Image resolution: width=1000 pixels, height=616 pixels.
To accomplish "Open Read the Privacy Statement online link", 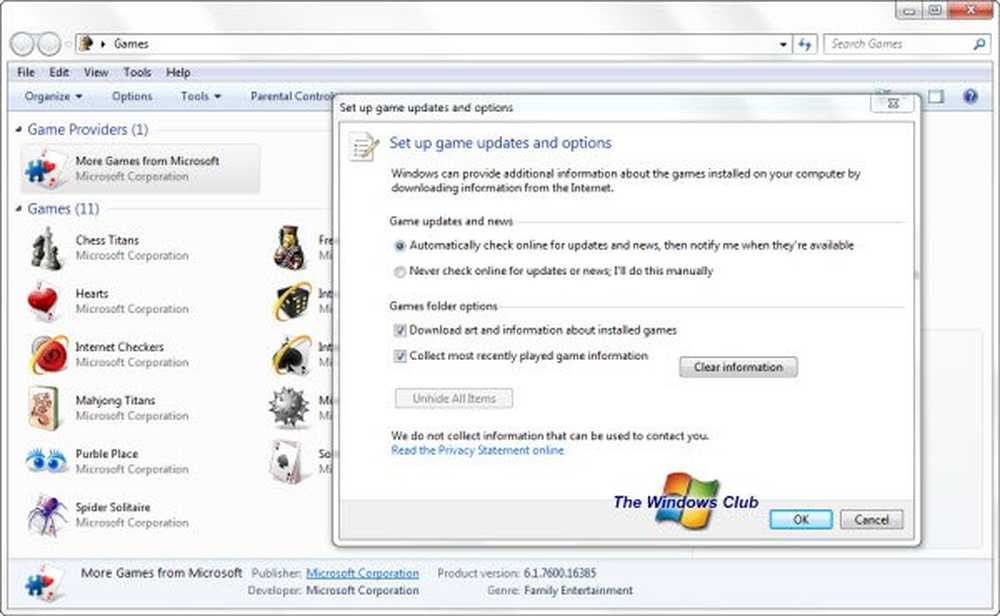I will click(477, 450).
